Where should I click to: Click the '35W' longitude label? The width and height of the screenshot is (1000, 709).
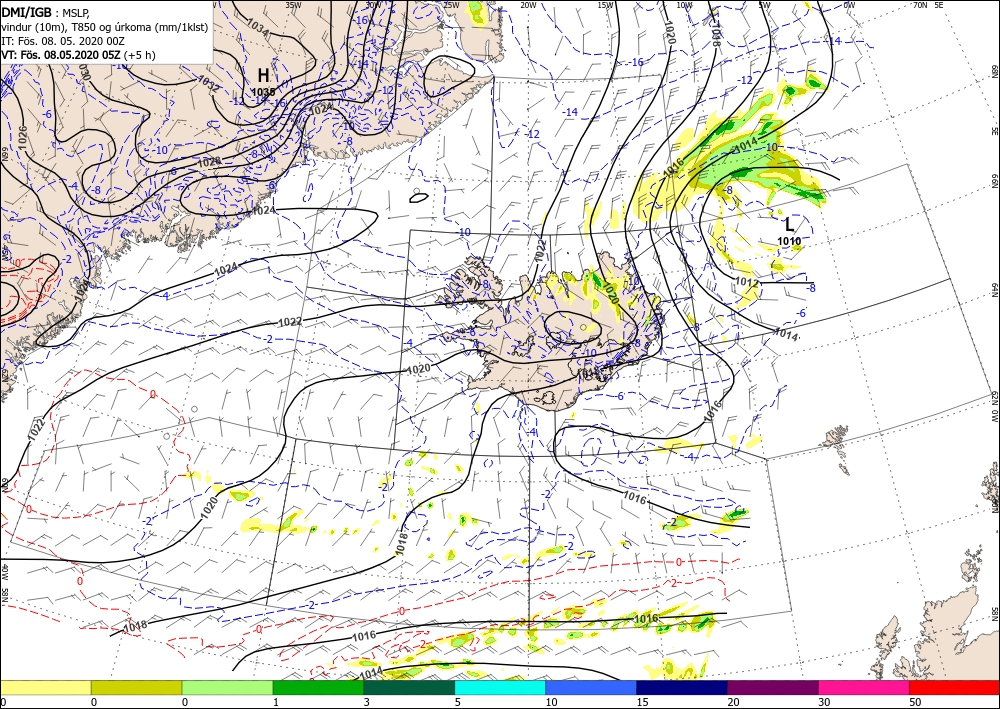coord(293,5)
